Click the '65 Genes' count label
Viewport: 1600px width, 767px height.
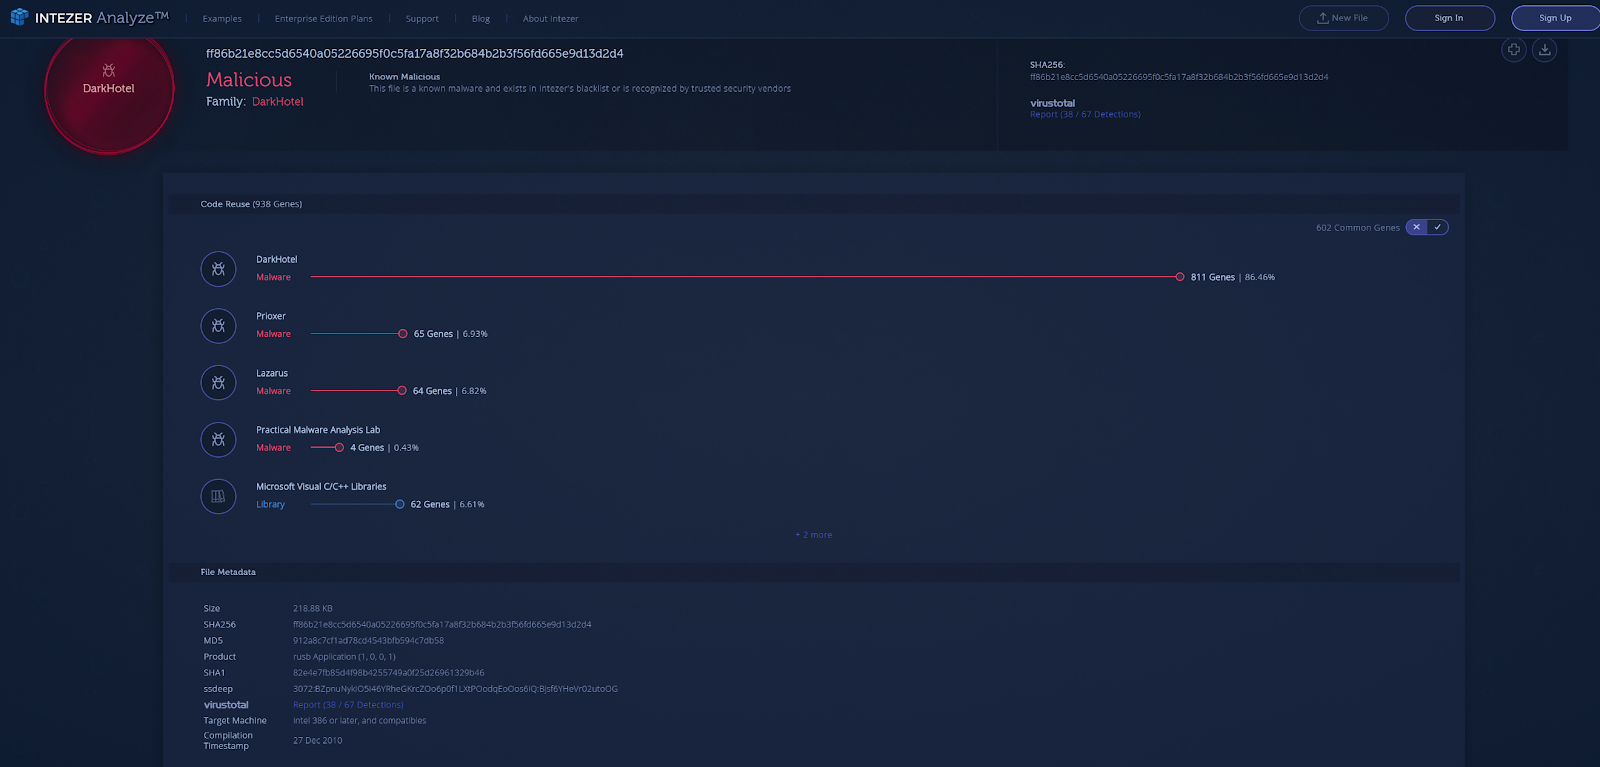(433, 334)
